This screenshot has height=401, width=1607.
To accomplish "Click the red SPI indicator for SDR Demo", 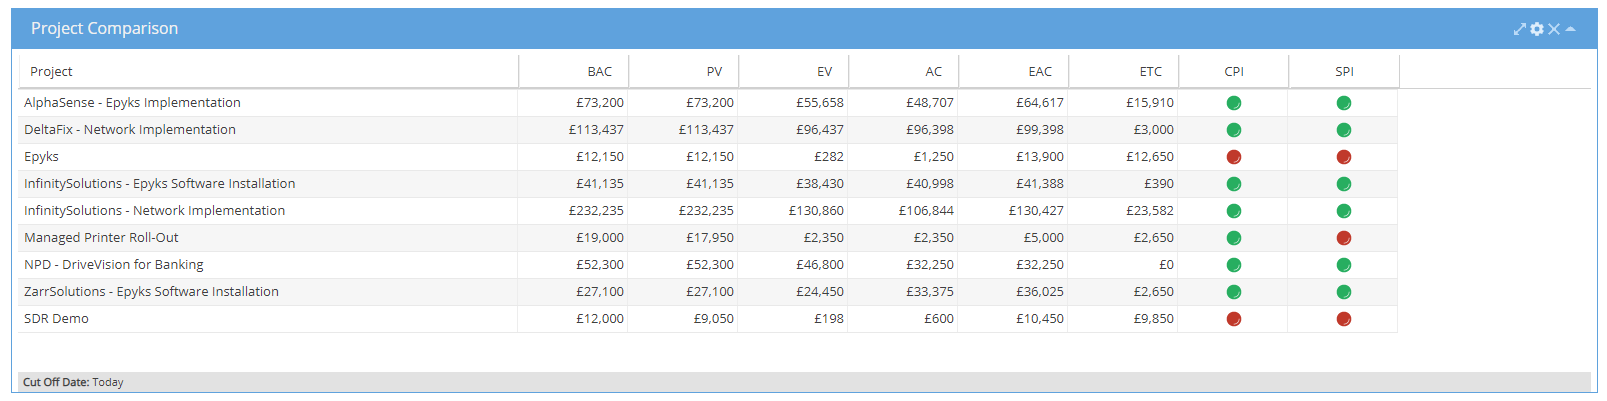I will [x=1344, y=319].
